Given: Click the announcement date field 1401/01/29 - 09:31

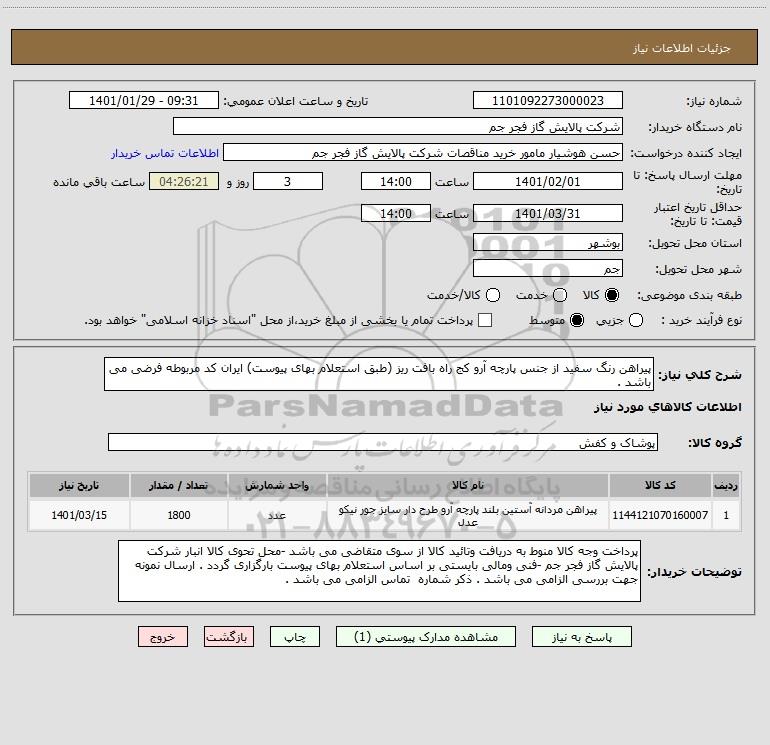Looking at the screenshot, I should (143, 100).
